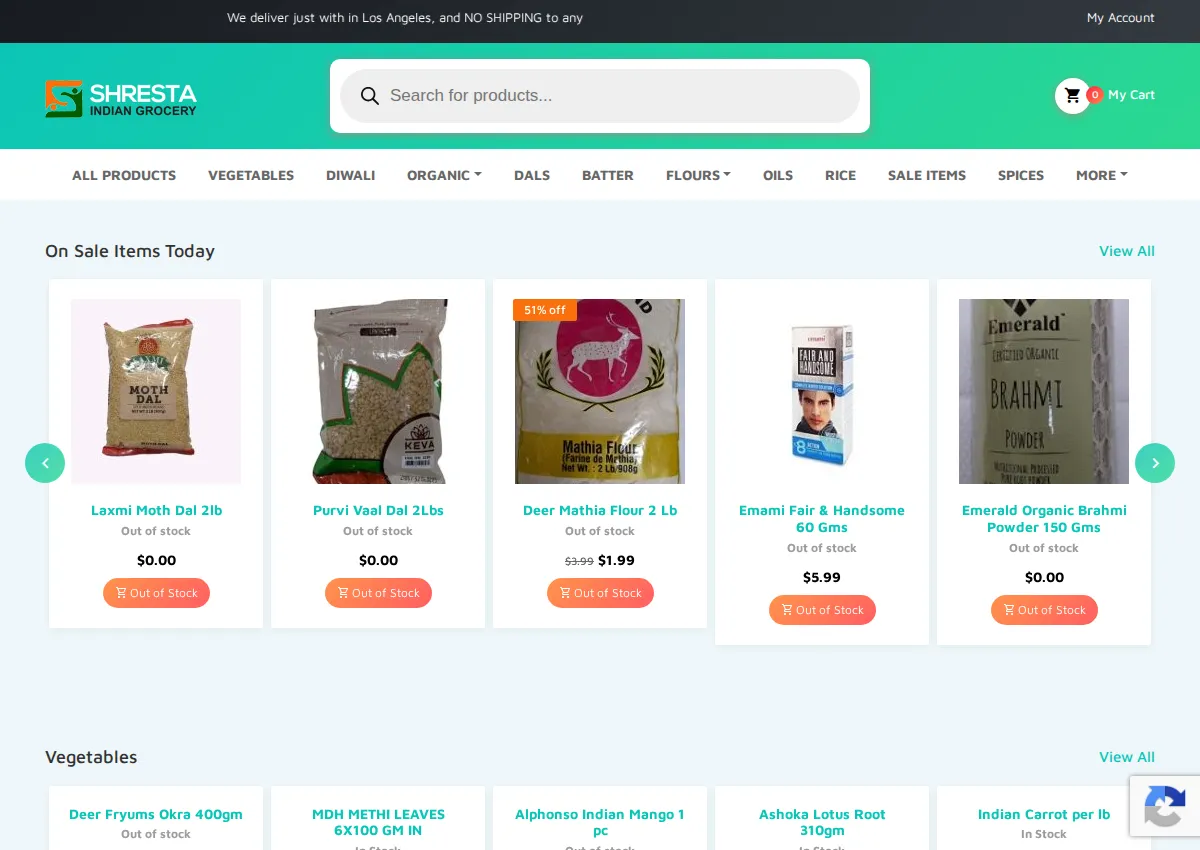Viewport: 1200px width, 850px height.
Task: Open My Cart link
Action: click(1131, 95)
